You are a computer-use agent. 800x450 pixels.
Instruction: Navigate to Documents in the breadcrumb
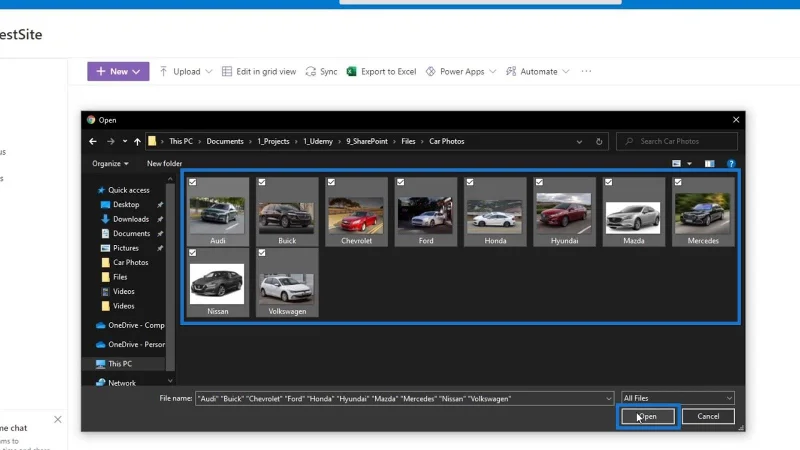click(x=225, y=141)
